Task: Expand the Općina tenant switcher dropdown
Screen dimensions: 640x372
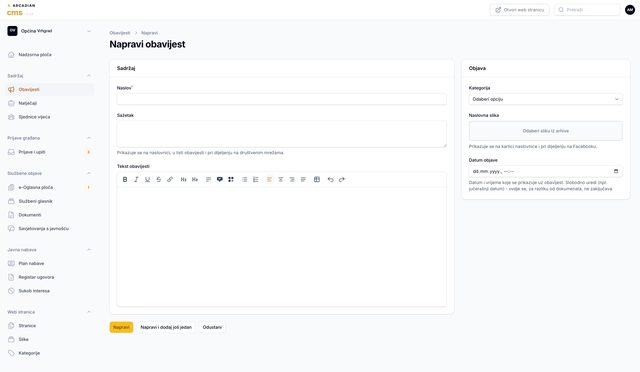Action: pyautogui.click(x=50, y=31)
